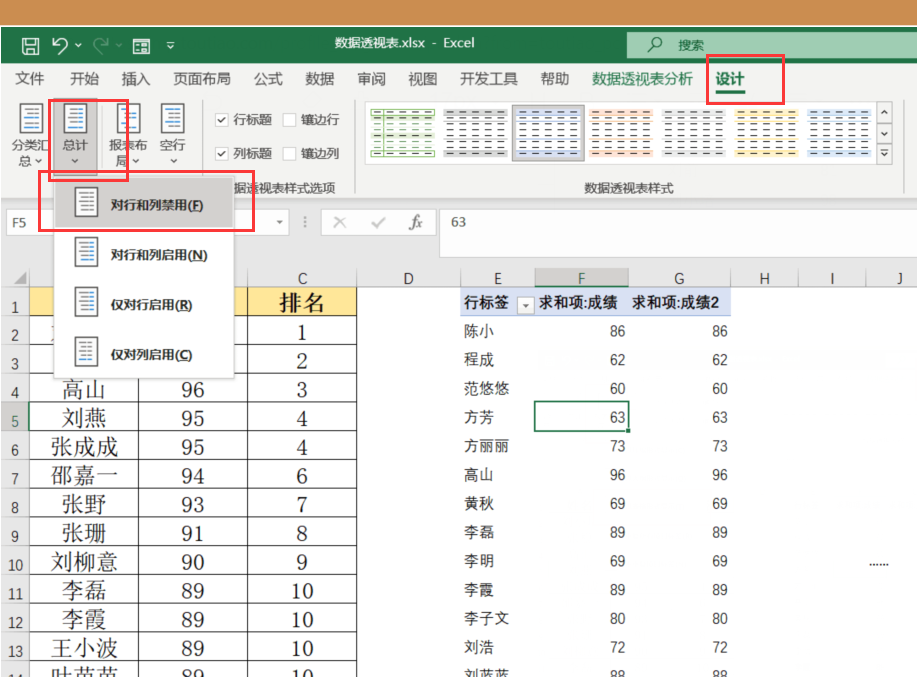The image size is (917, 677).
Task: Switch to the 插入 ribbon tab
Action: (136, 79)
